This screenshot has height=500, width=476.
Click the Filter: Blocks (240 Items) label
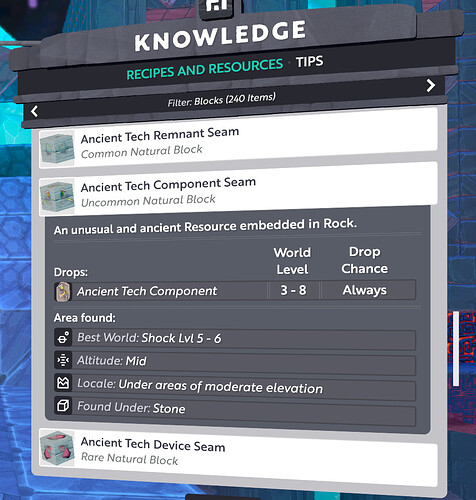(222, 100)
